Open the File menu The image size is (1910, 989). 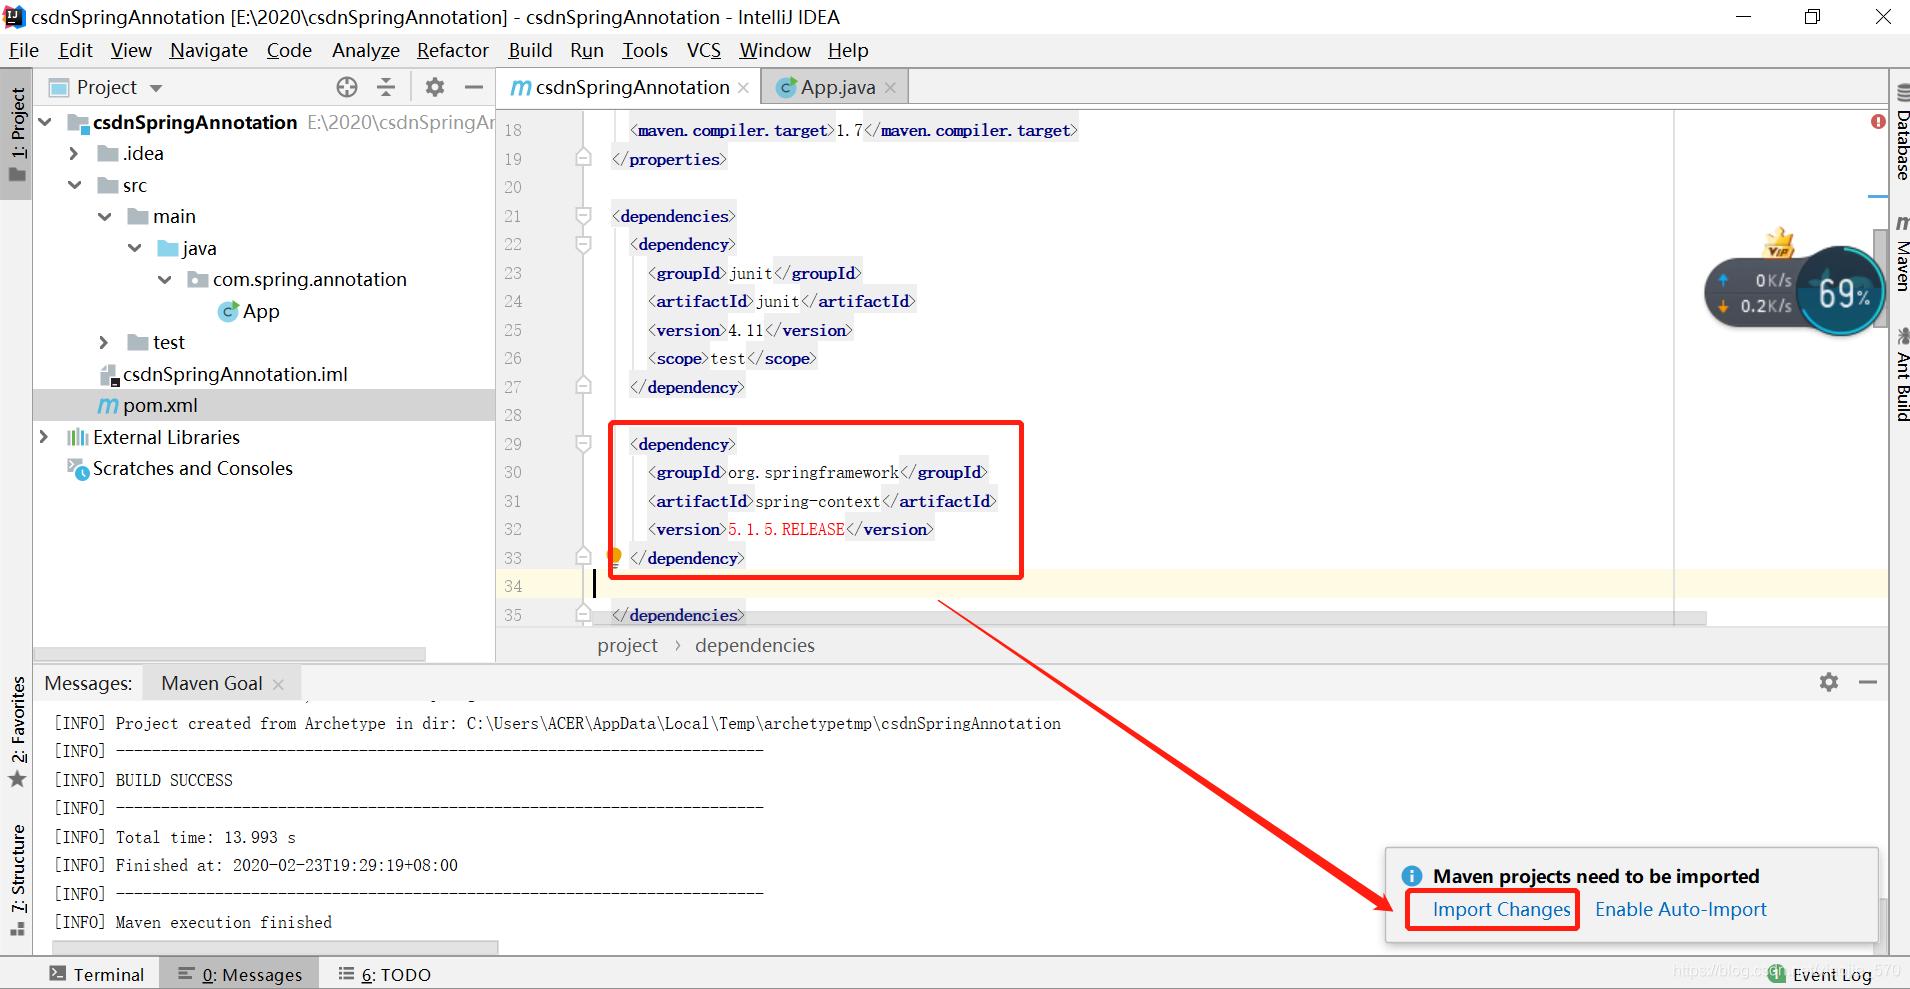(24, 50)
